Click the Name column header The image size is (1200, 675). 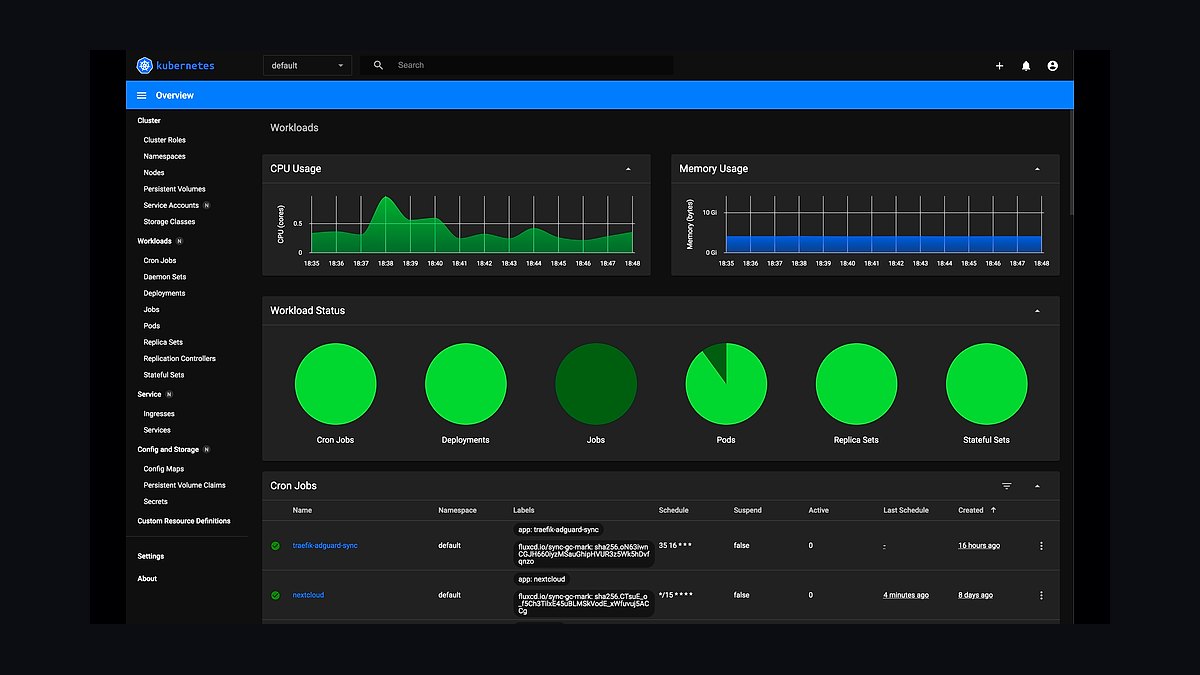click(x=302, y=510)
